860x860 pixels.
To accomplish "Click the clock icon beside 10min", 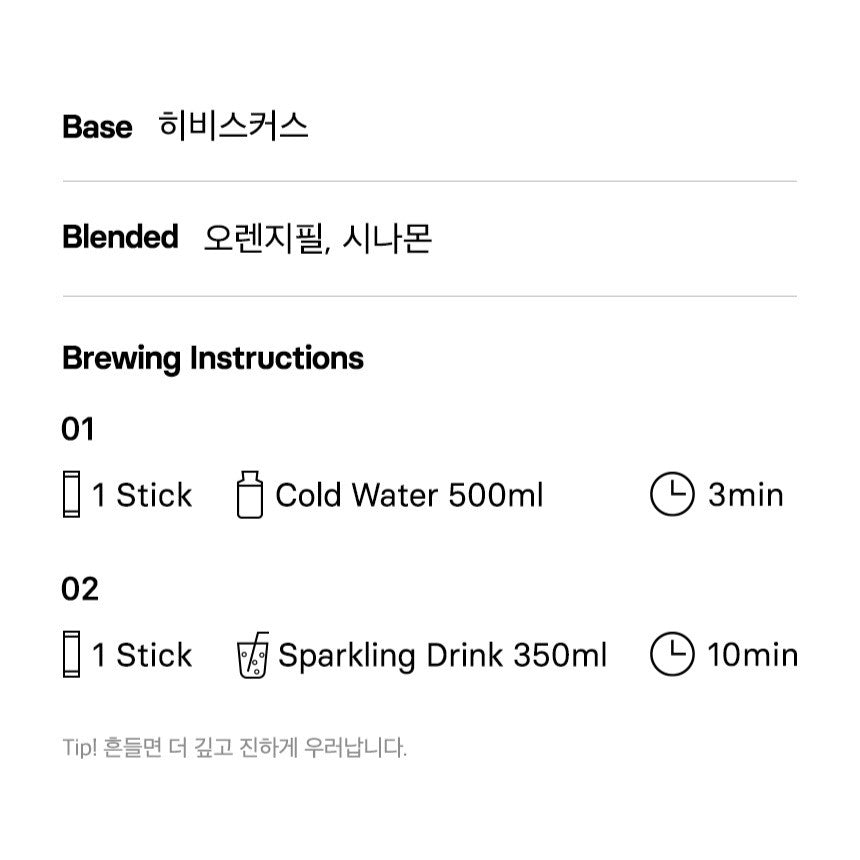I will click(672, 655).
